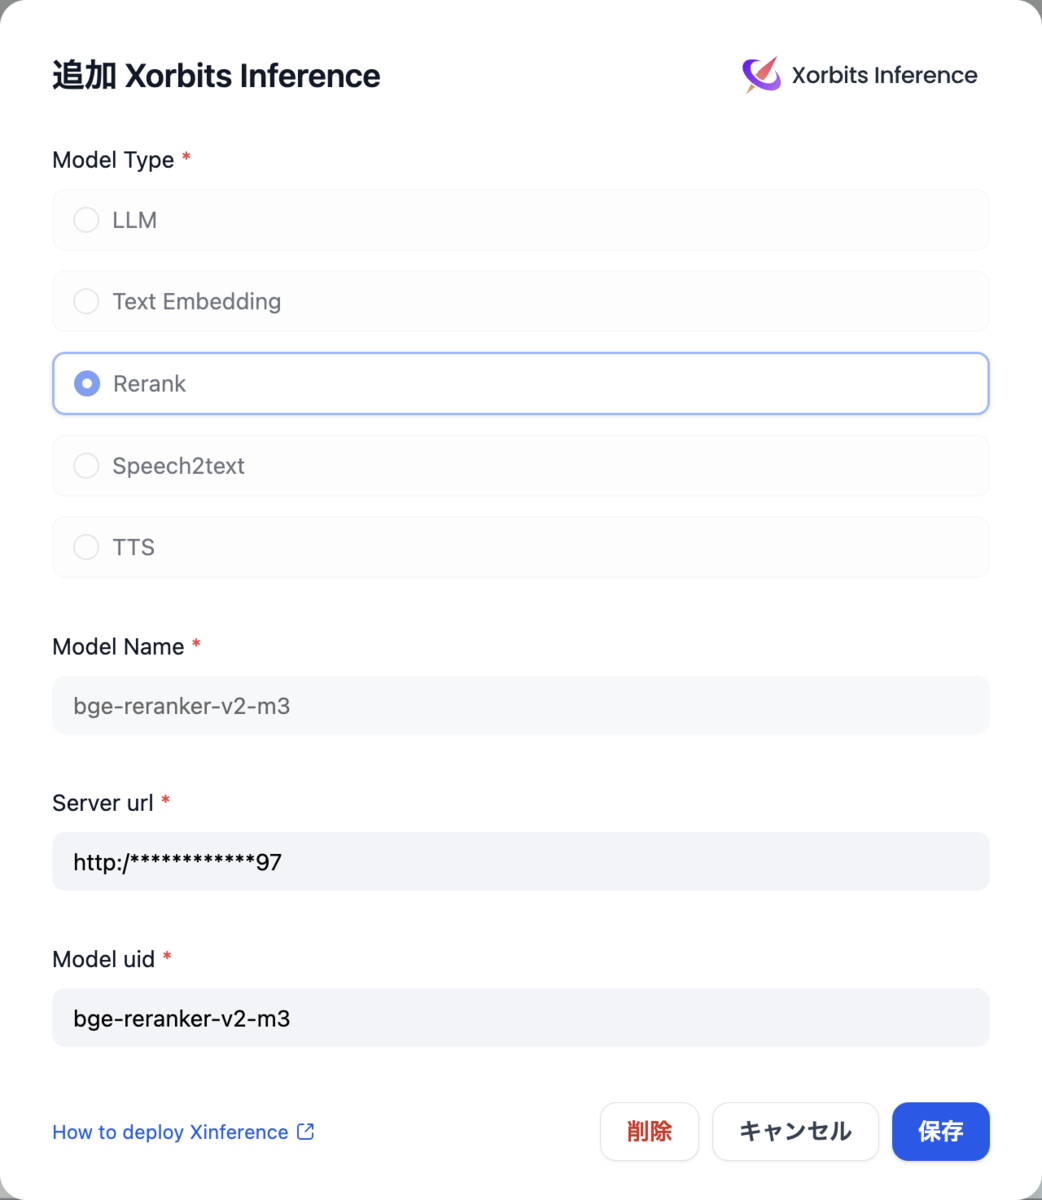Select the TTS radio button
The width and height of the screenshot is (1042, 1200).
coord(87,547)
